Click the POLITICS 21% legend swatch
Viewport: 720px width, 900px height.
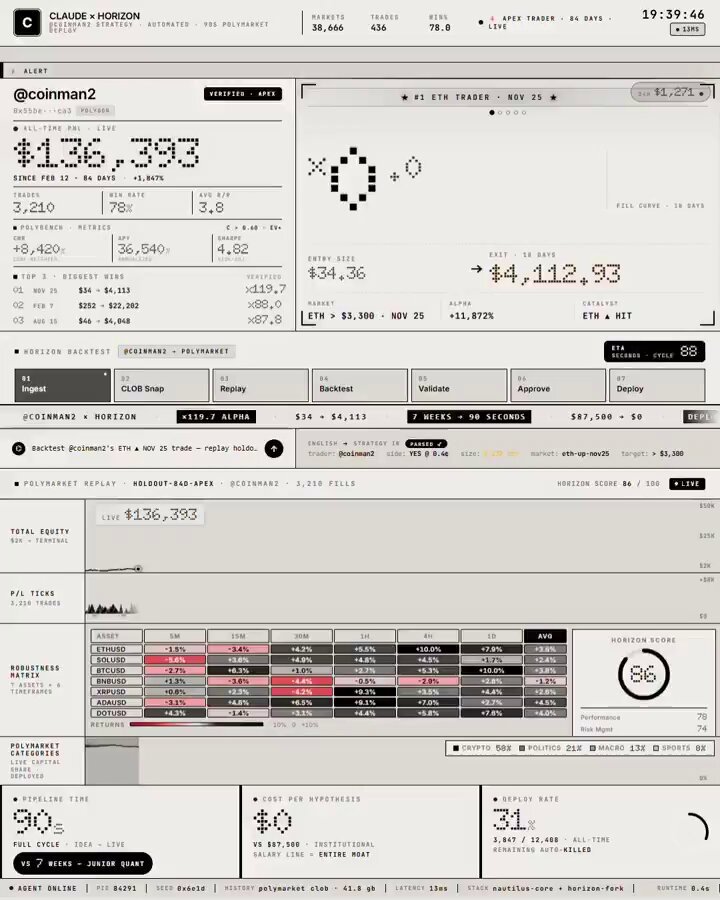click(522, 748)
